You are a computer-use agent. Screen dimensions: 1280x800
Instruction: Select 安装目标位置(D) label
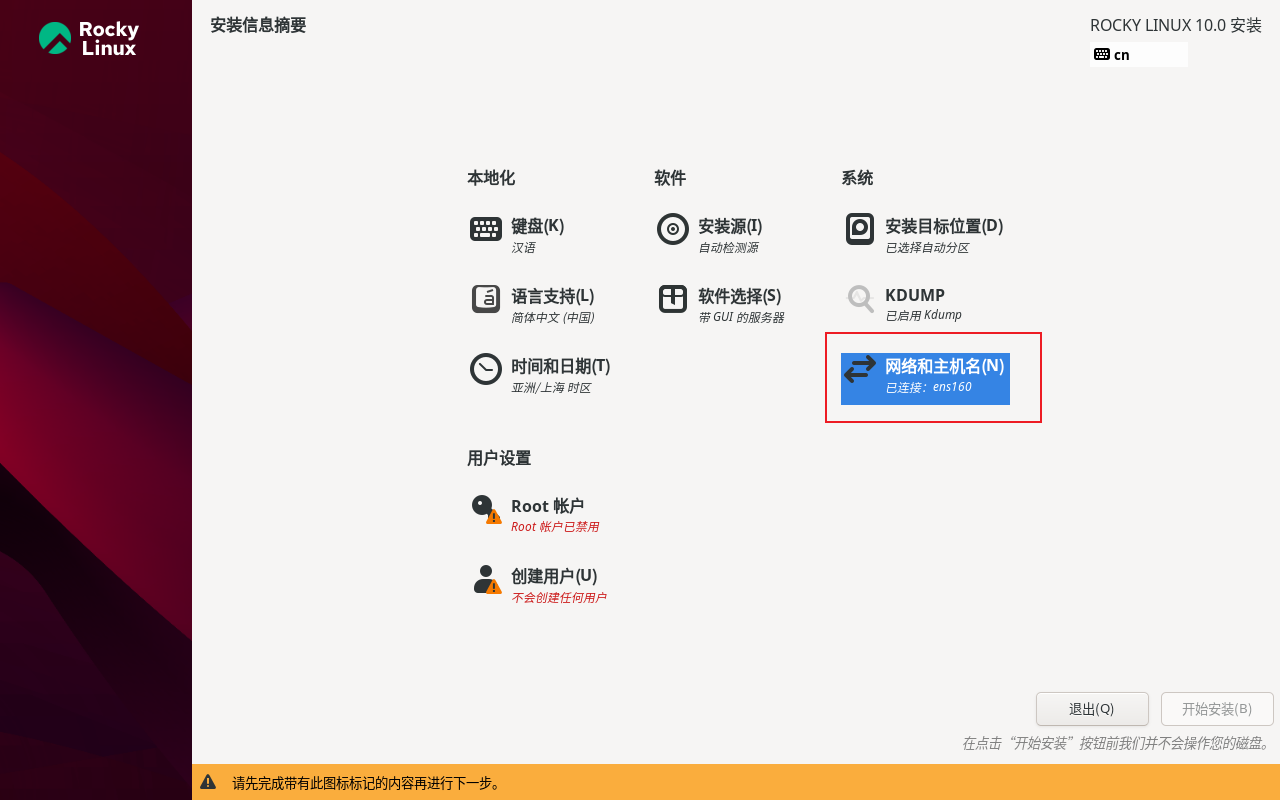[x=944, y=226]
